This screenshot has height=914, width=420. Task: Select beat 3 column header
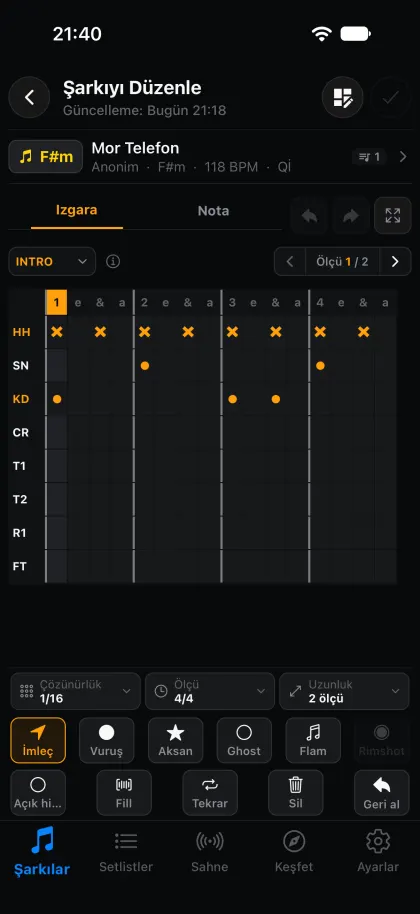tap(232, 302)
